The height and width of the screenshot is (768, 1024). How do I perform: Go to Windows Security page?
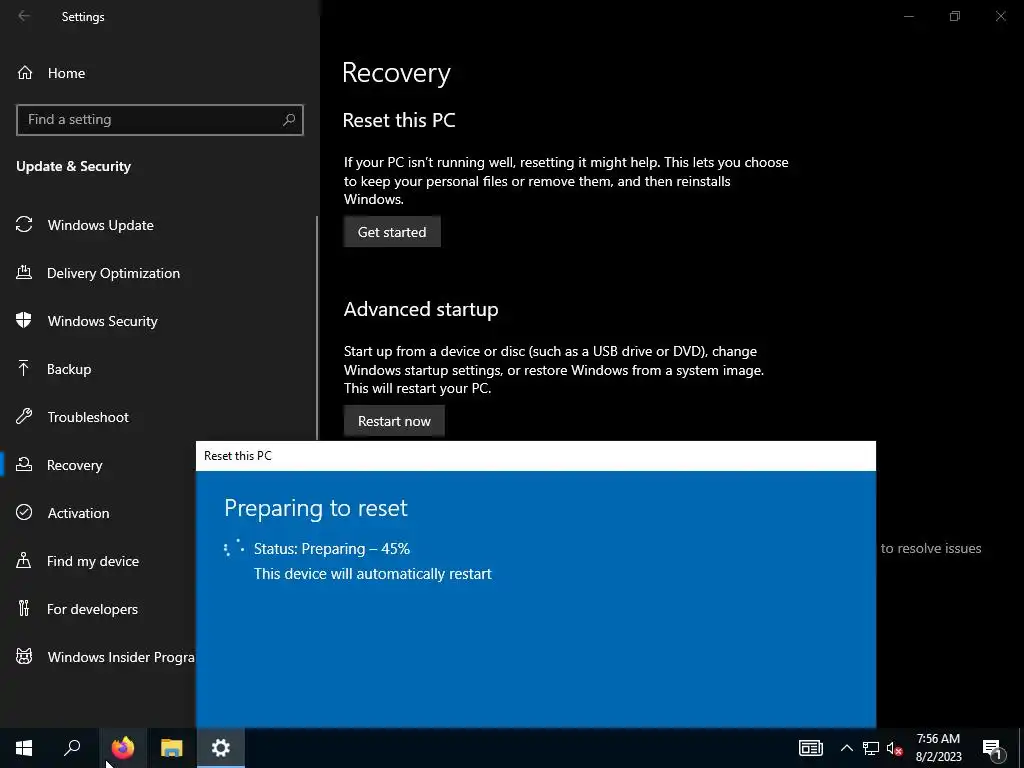[103, 321]
